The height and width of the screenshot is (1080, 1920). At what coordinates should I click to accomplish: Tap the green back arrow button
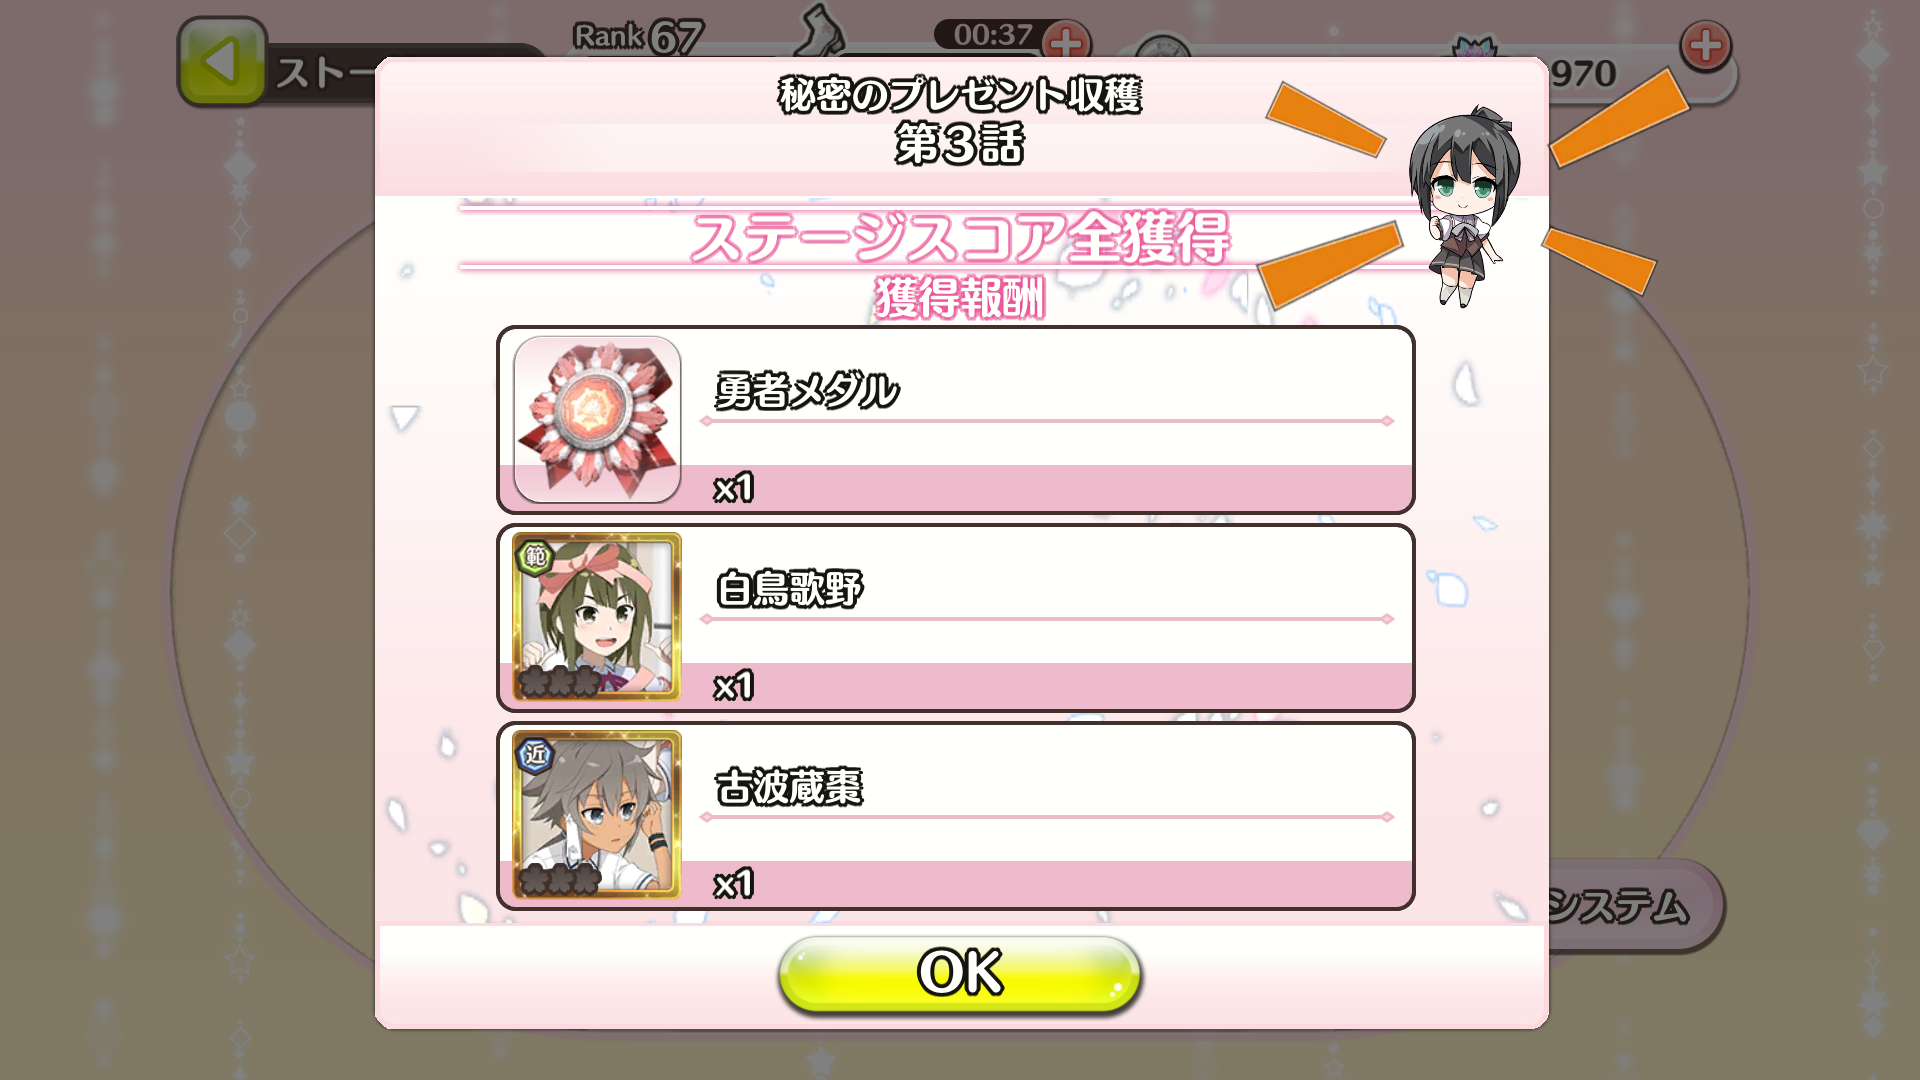(222, 62)
